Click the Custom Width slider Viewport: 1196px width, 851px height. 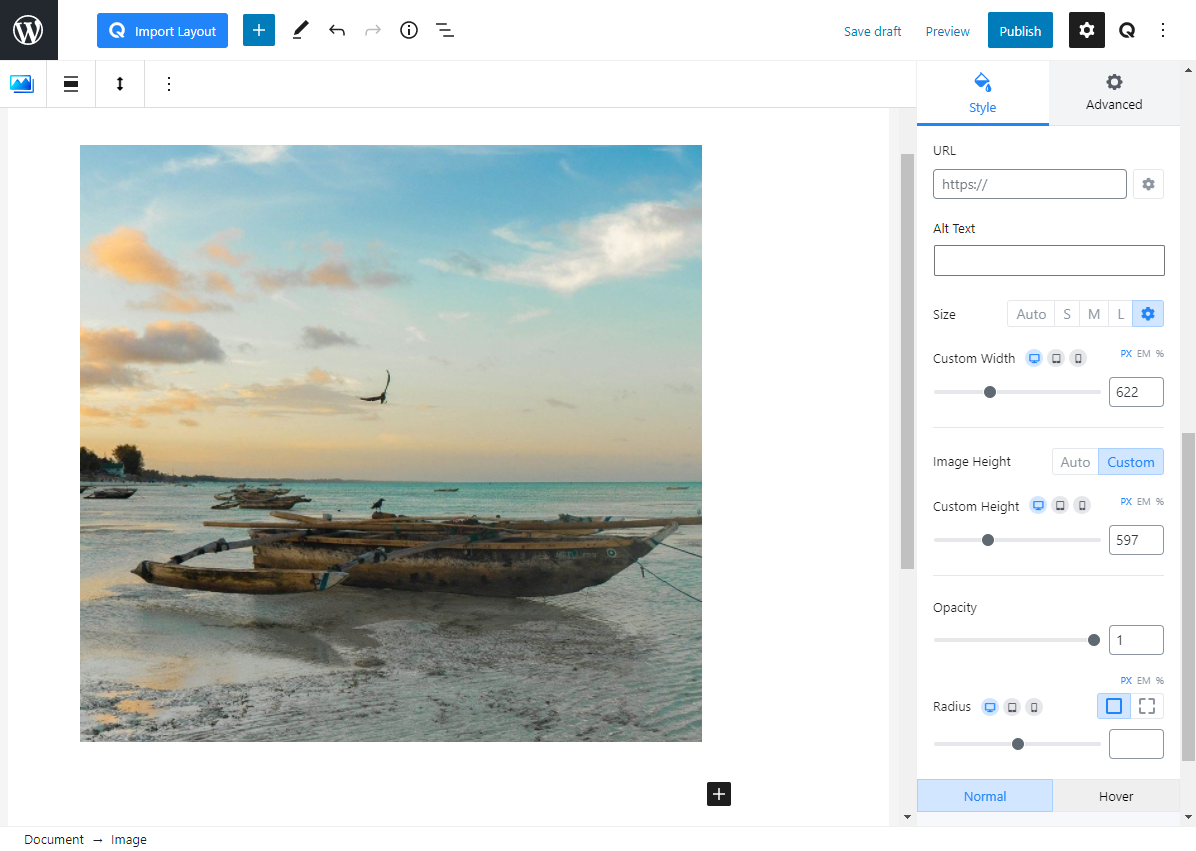[1017, 392]
